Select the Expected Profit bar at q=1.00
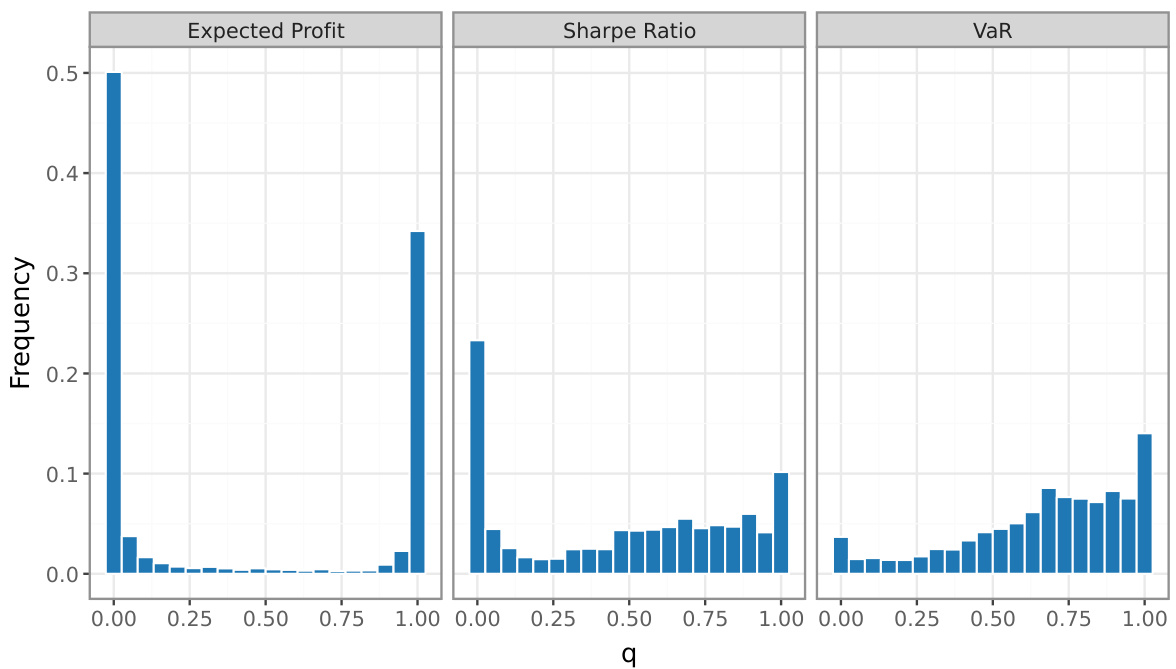Viewport: 1176px width, 669px height. click(x=417, y=402)
